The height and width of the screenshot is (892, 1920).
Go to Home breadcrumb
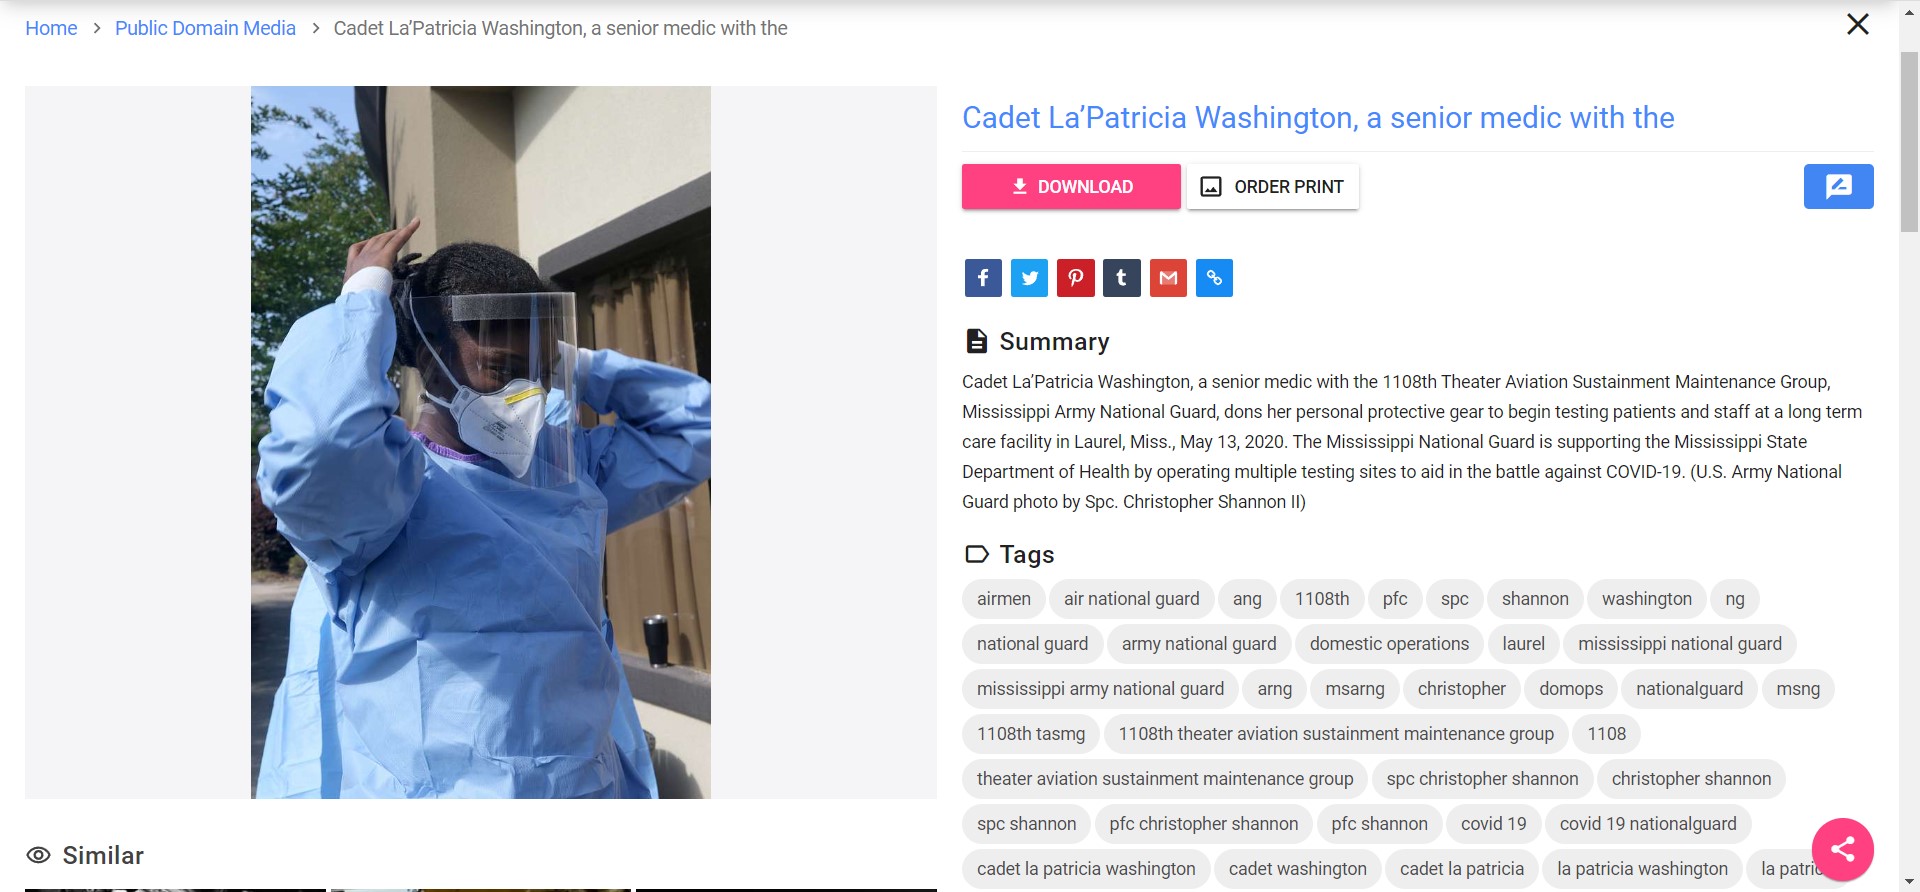coord(51,28)
